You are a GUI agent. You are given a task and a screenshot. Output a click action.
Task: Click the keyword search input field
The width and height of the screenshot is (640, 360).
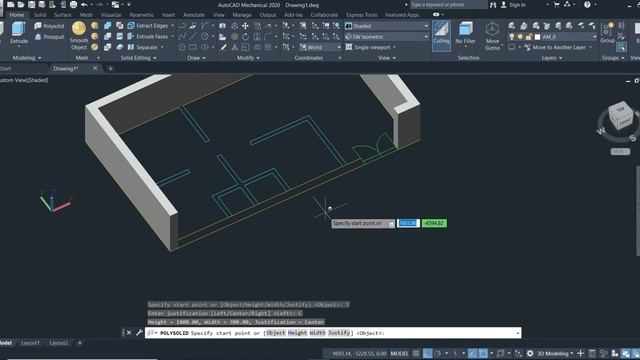448,4
